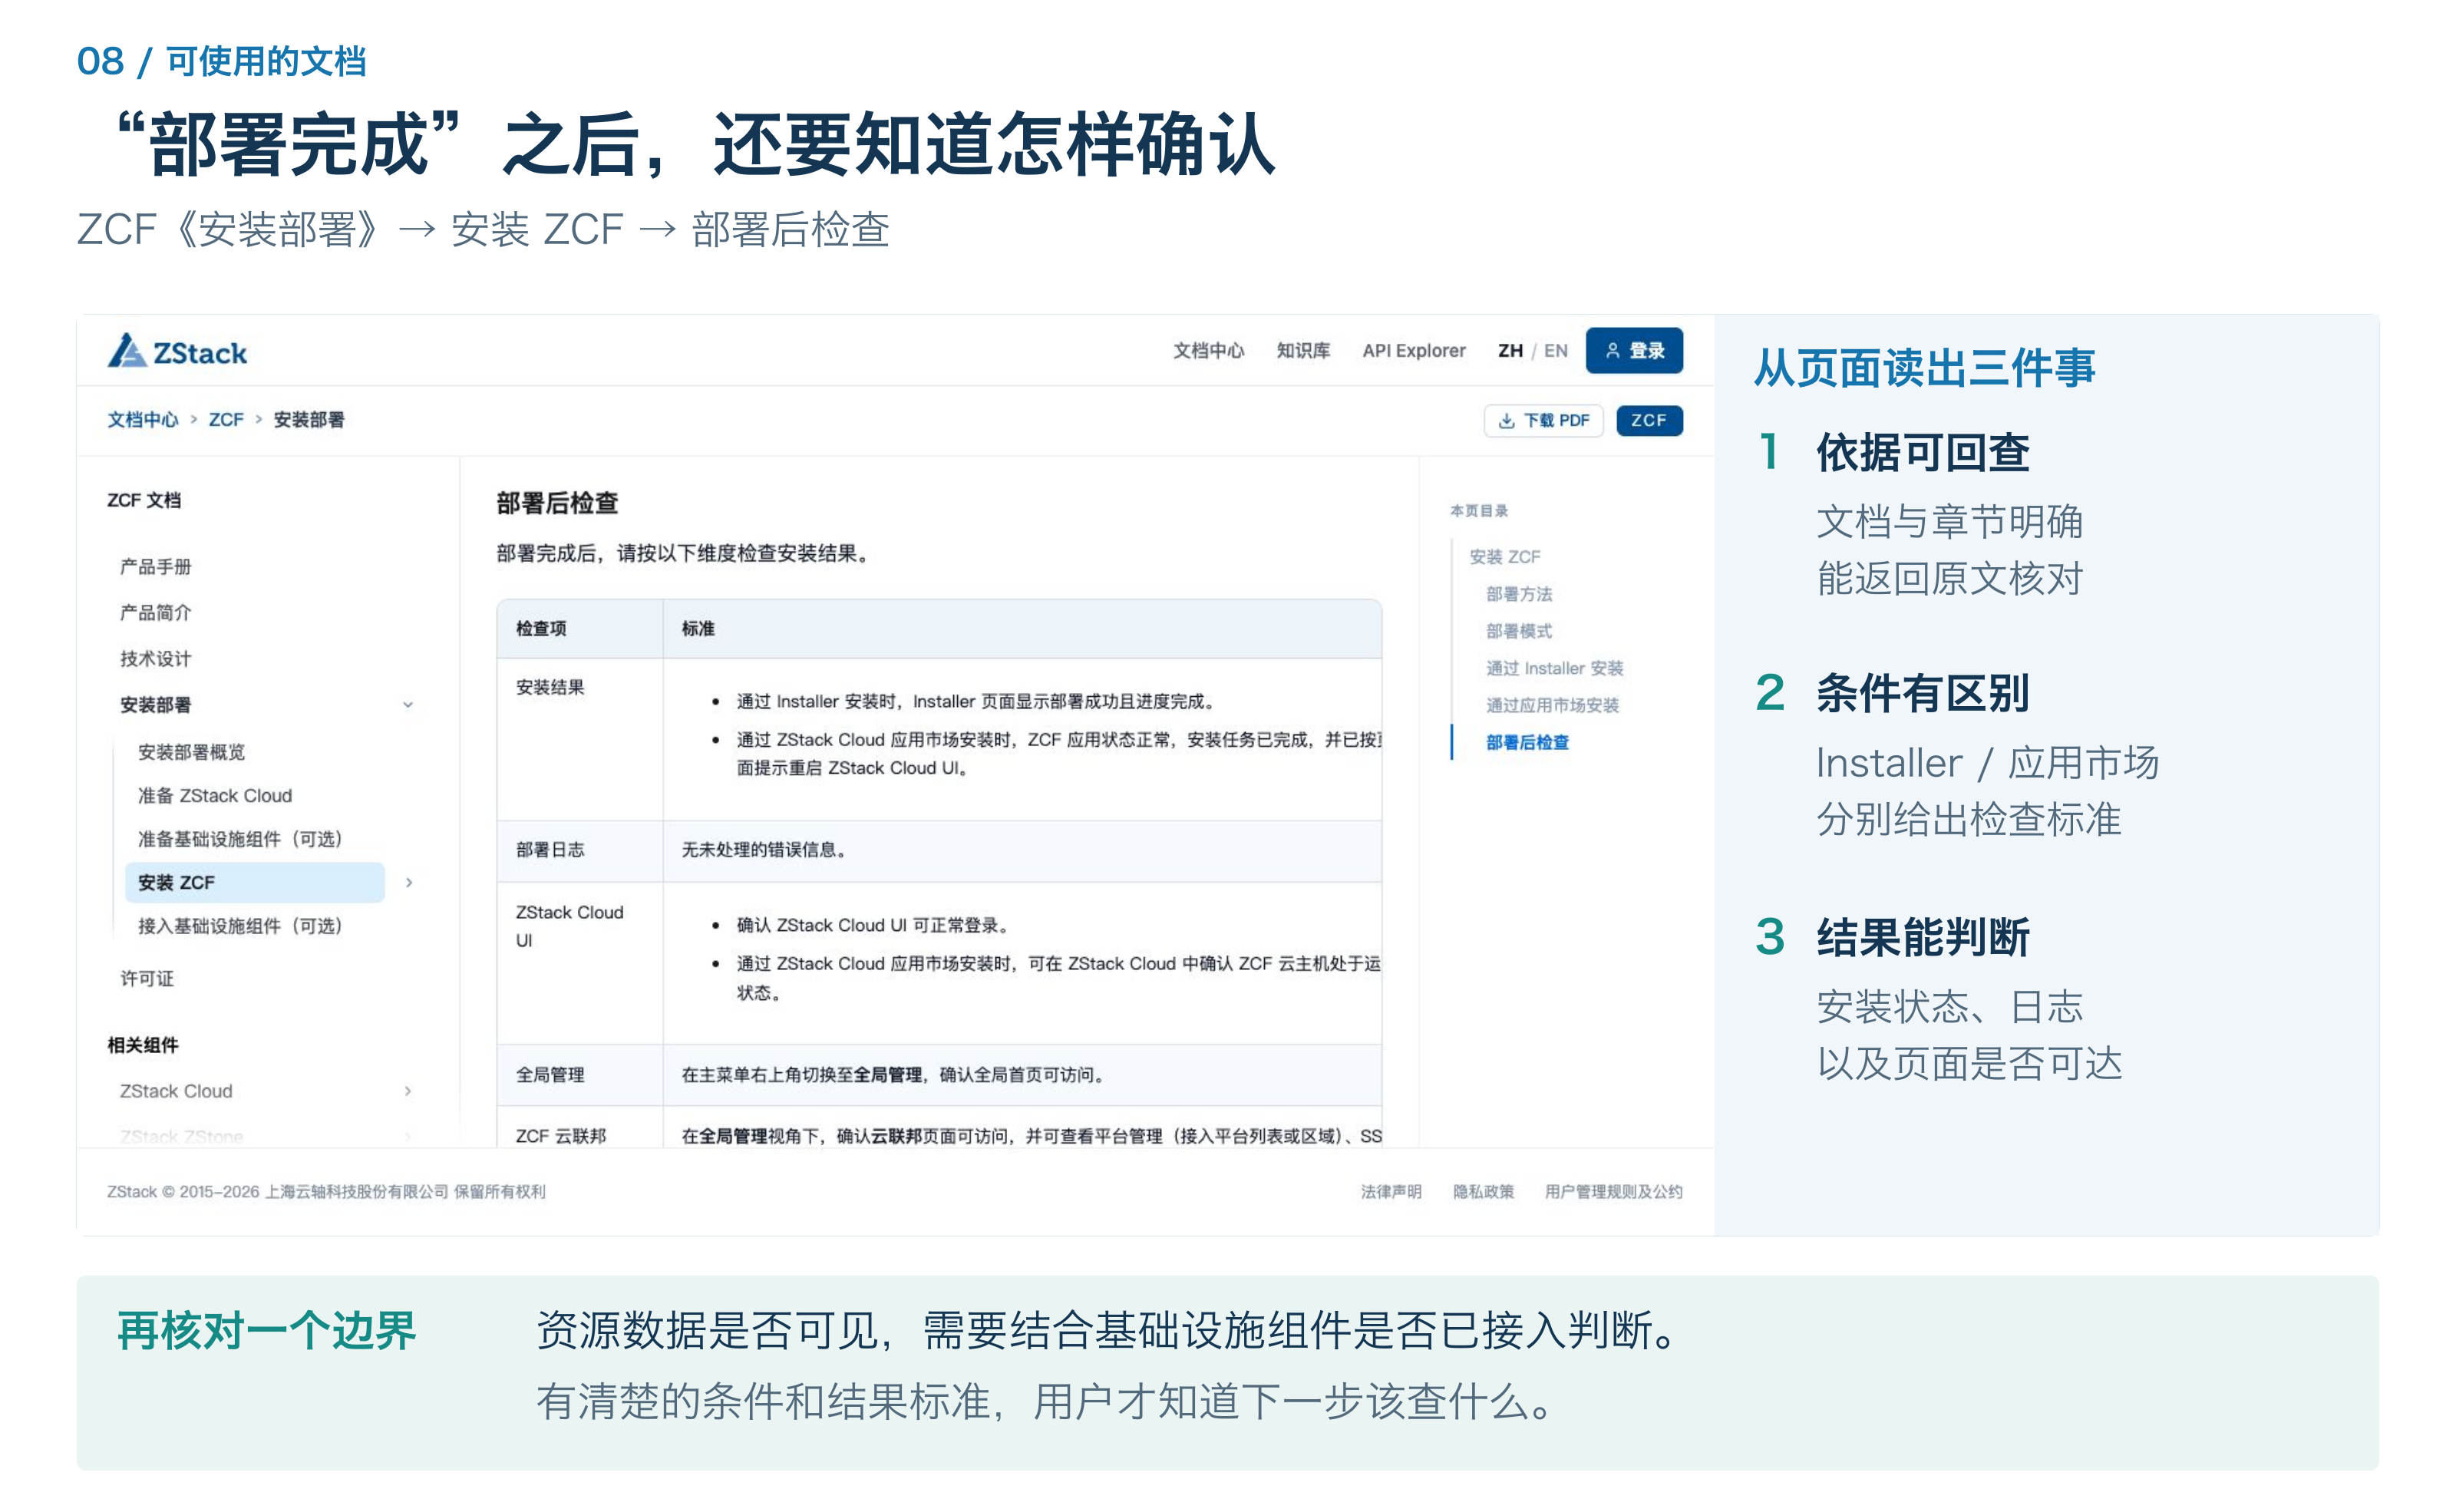Open API Explorer in top navigation

pyautogui.click(x=1413, y=351)
